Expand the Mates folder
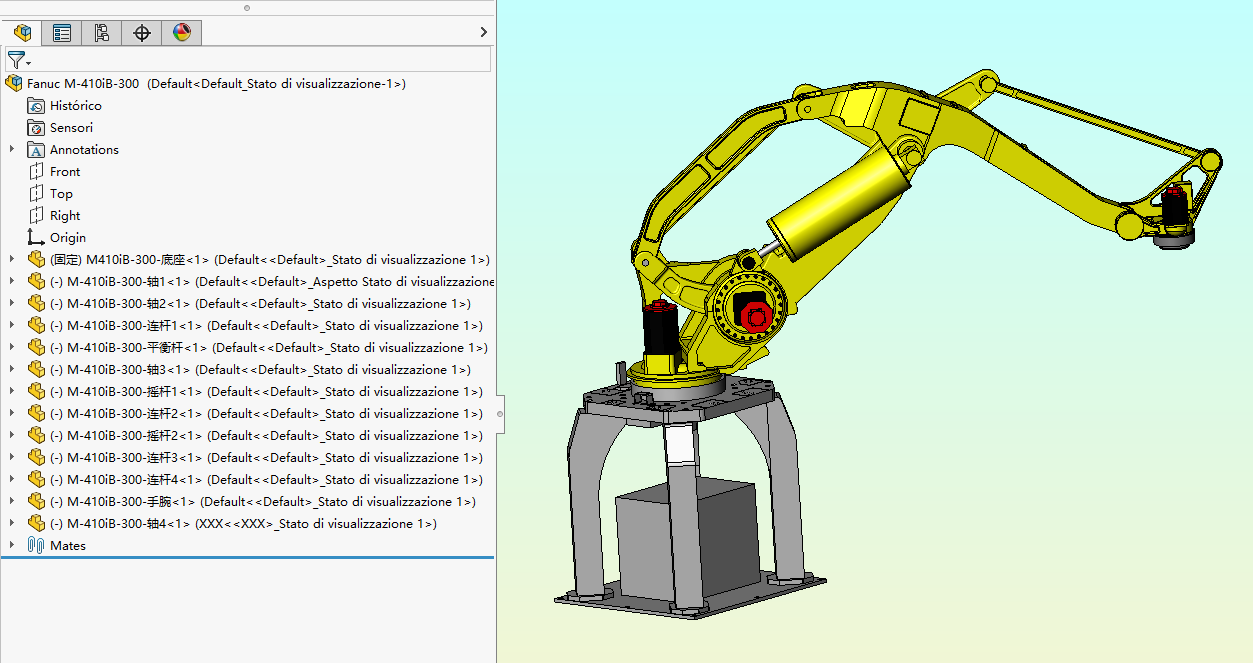 pyautogui.click(x=12, y=545)
